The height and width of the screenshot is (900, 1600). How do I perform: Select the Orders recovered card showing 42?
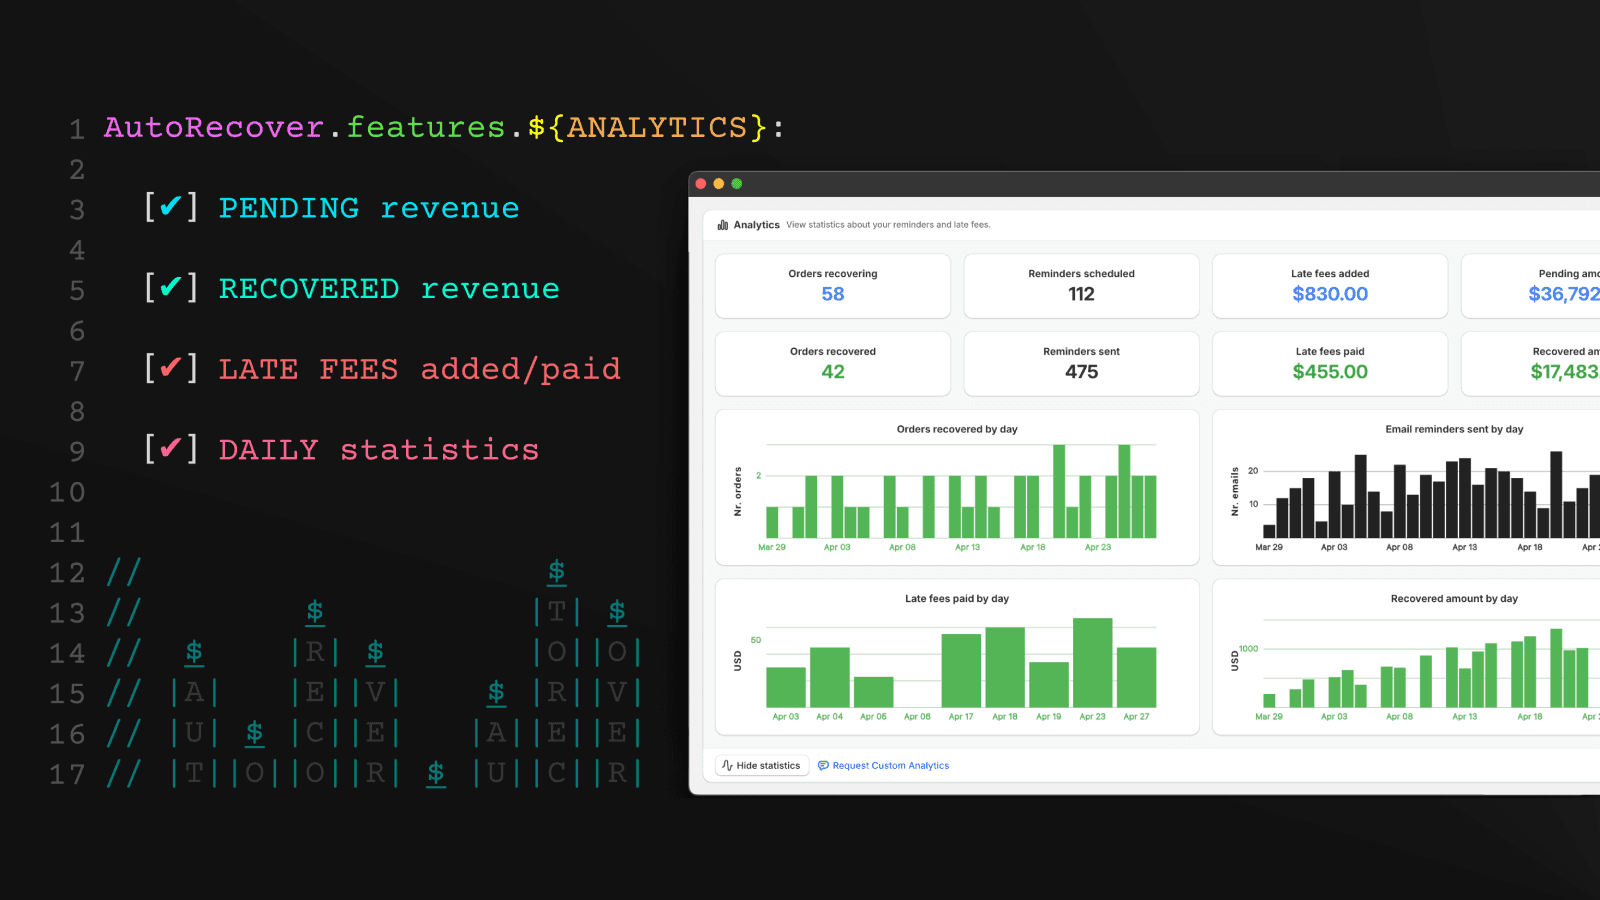(832, 363)
